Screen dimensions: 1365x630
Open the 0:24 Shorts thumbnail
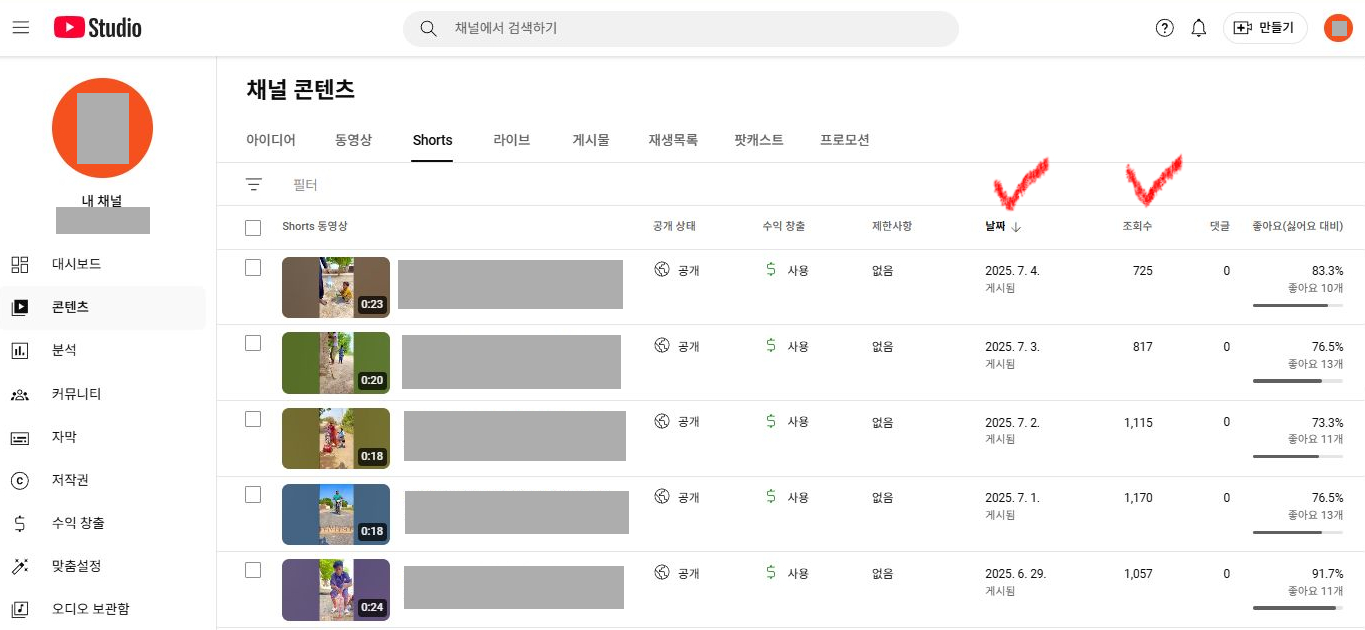[x=336, y=590]
